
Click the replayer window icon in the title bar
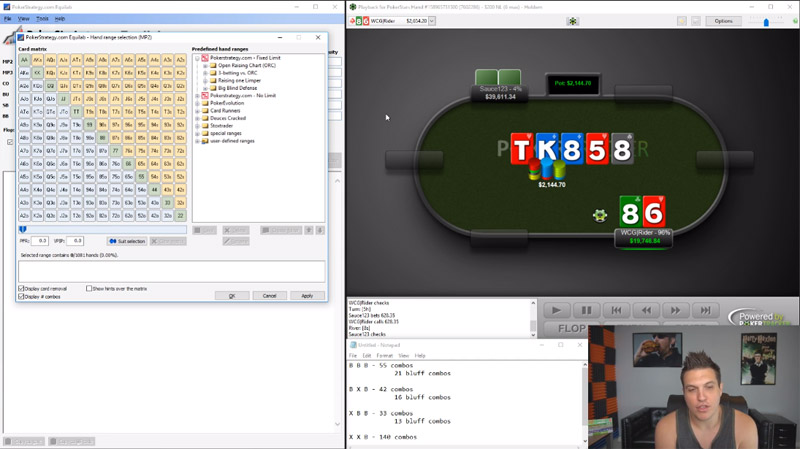353,7
